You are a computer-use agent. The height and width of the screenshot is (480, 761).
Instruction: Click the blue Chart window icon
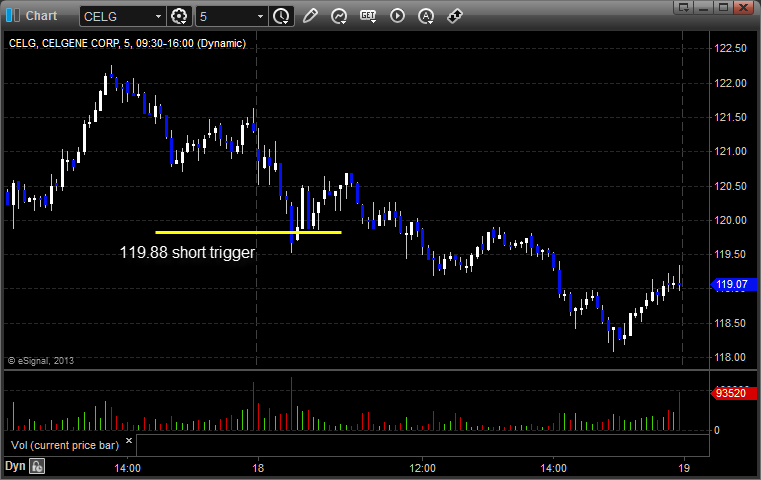click(x=13, y=16)
